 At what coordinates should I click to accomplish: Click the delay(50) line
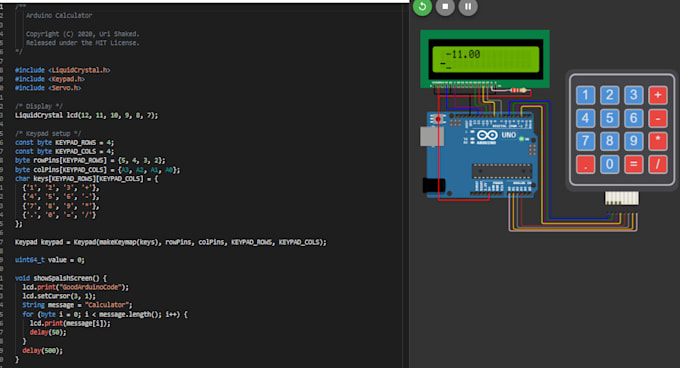(x=48, y=332)
